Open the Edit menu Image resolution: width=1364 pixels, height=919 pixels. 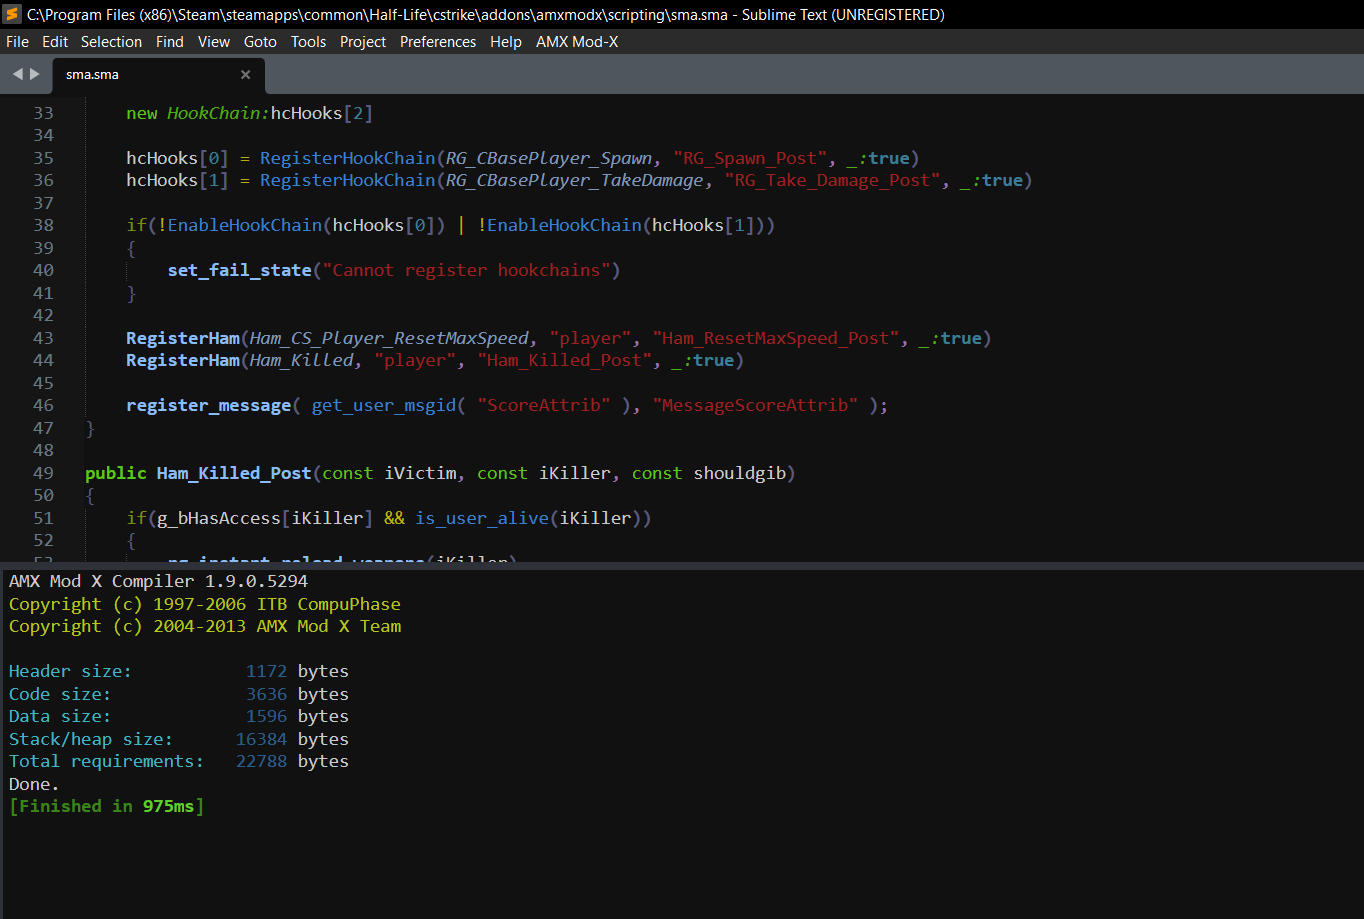[x=55, y=42]
